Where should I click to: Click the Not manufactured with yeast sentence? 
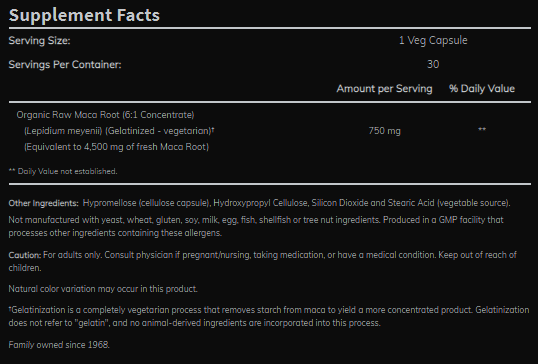click(x=256, y=226)
